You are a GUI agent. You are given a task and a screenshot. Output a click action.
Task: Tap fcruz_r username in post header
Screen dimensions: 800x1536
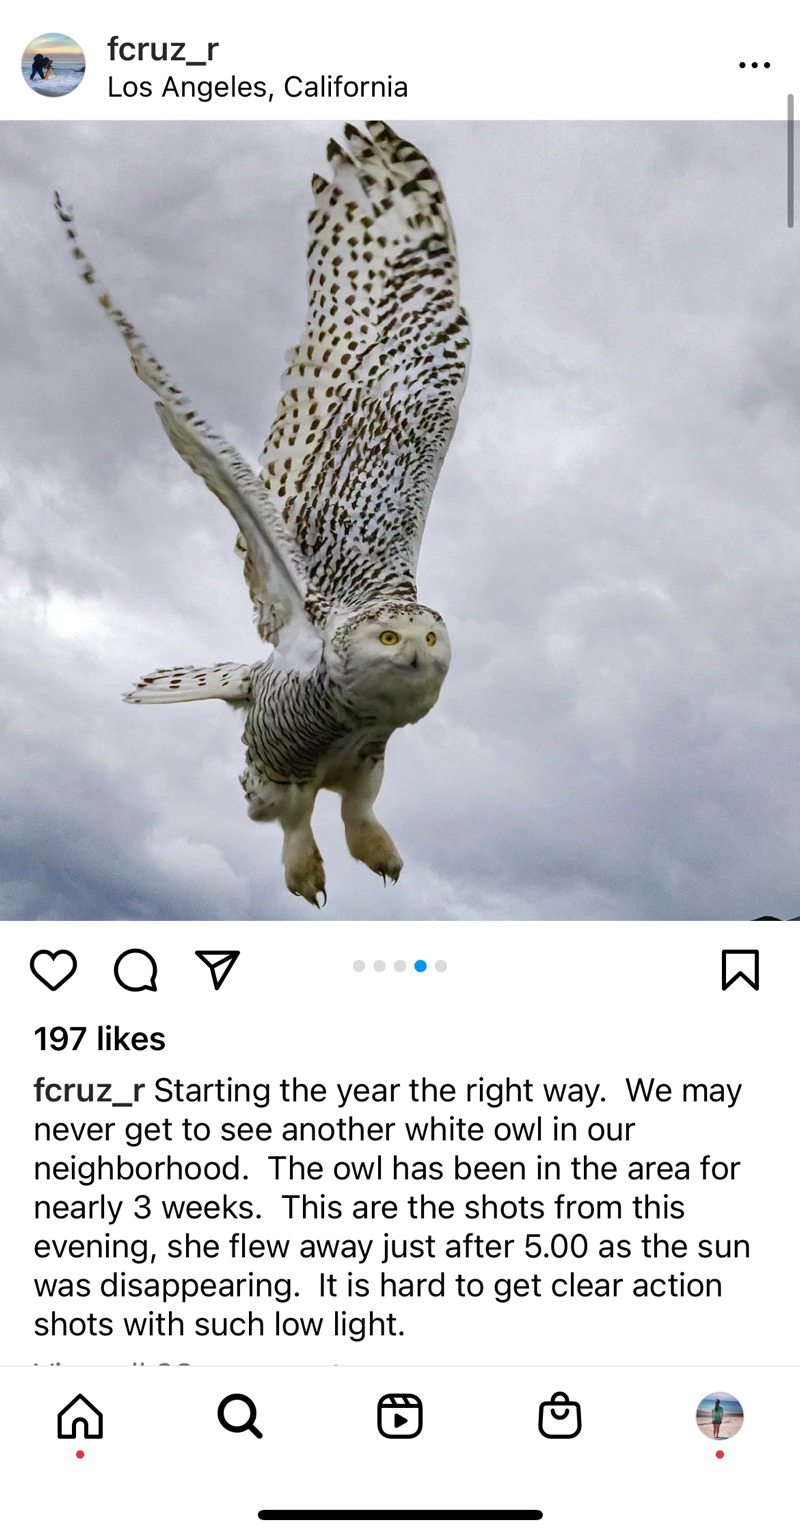point(163,49)
